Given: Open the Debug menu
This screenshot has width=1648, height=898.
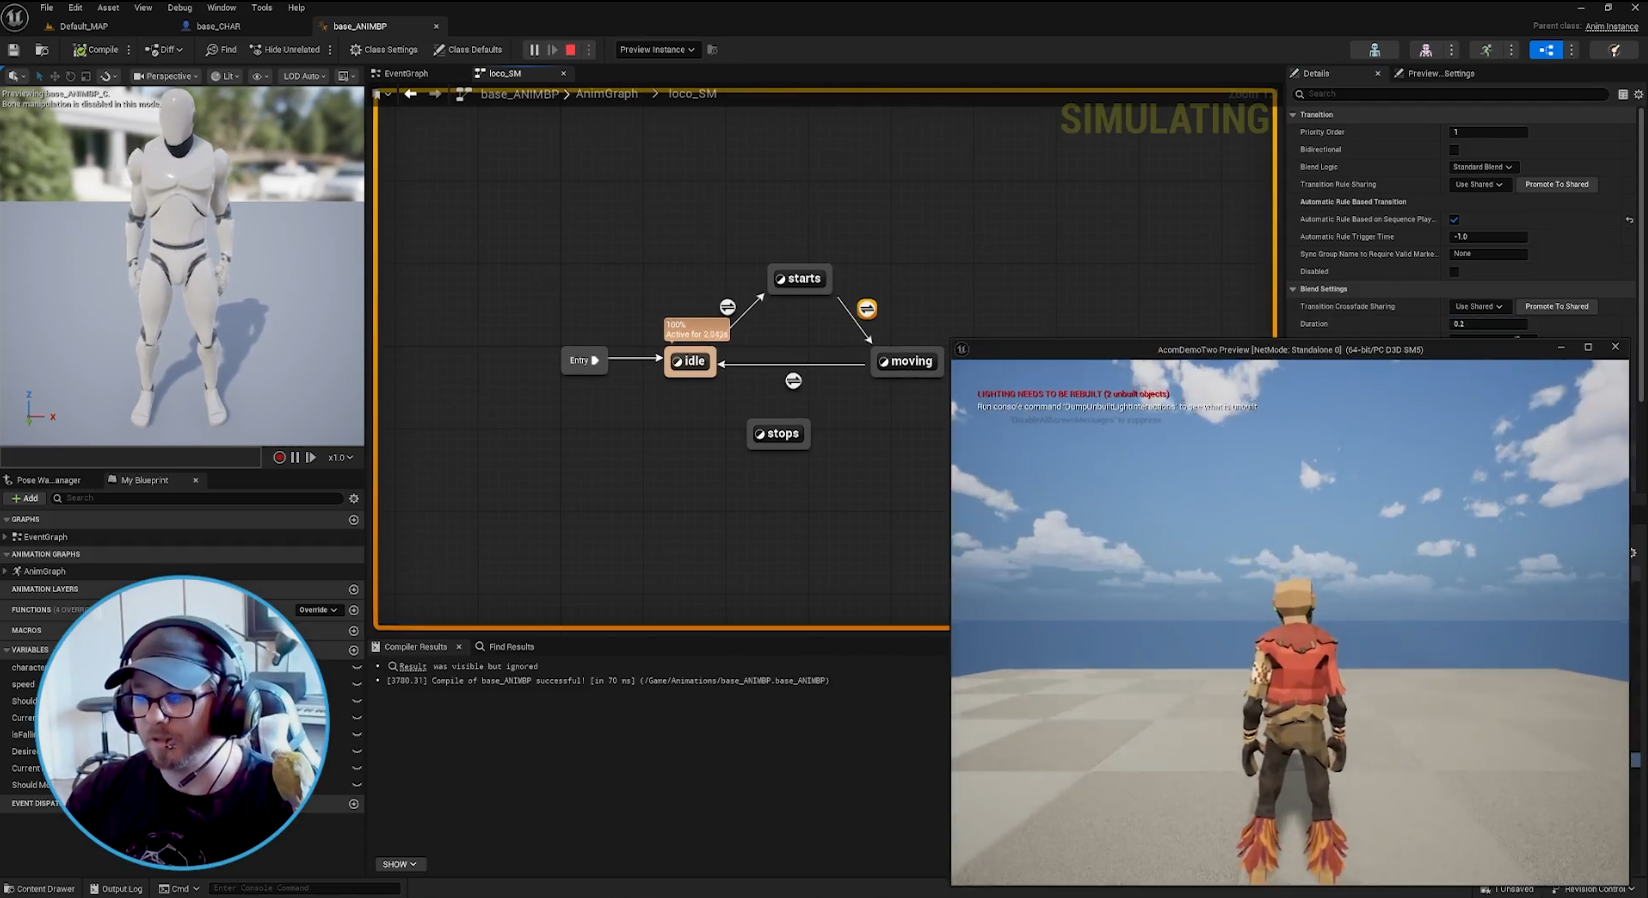Looking at the screenshot, I should [x=179, y=8].
